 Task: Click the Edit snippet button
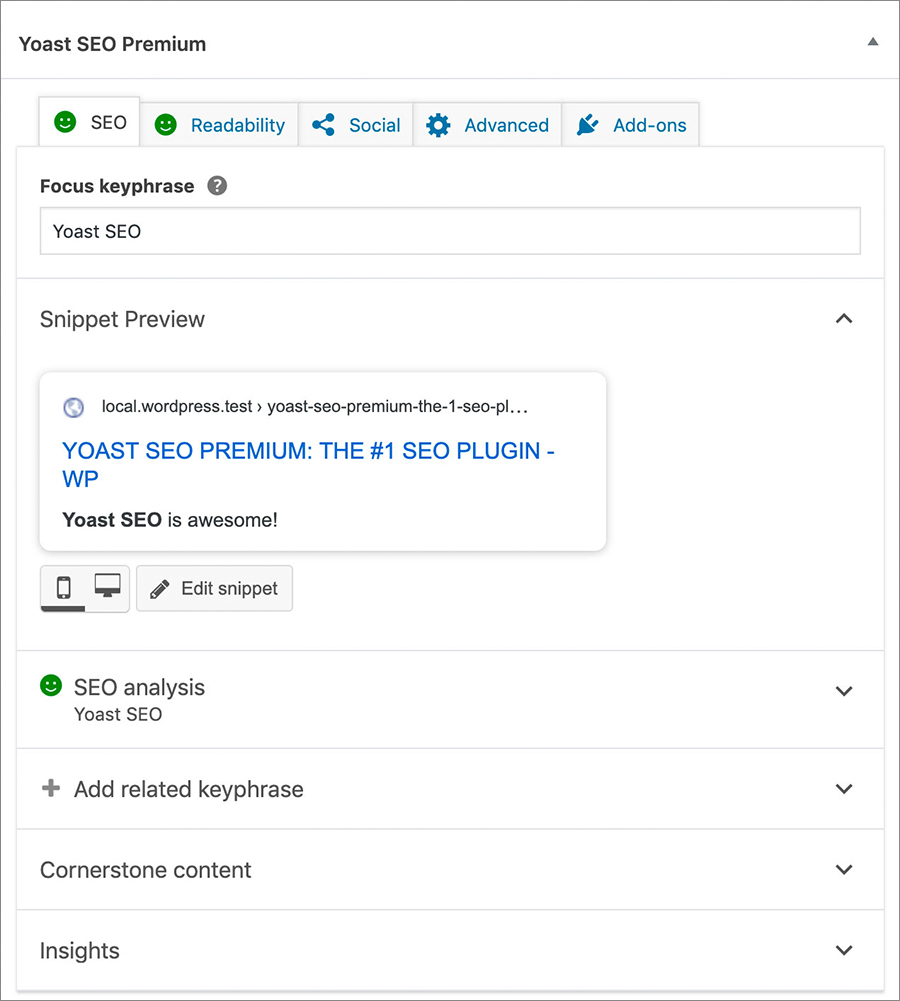(x=214, y=589)
